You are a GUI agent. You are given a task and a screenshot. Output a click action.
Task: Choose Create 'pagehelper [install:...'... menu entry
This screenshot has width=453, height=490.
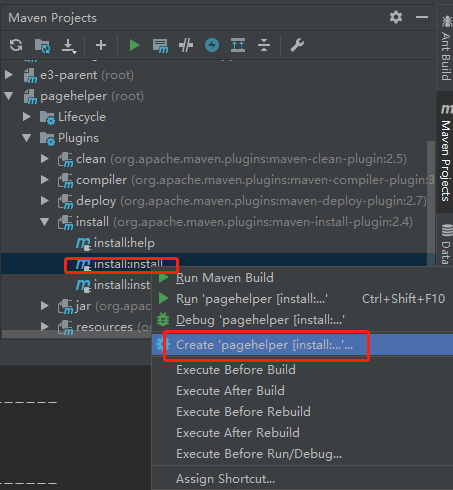coord(302,345)
